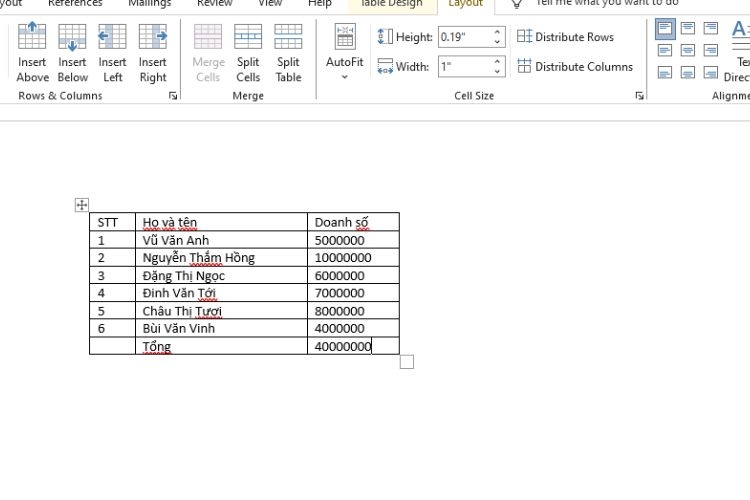
Task: Click the greyed Merge Cells button
Action: click(x=208, y=53)
